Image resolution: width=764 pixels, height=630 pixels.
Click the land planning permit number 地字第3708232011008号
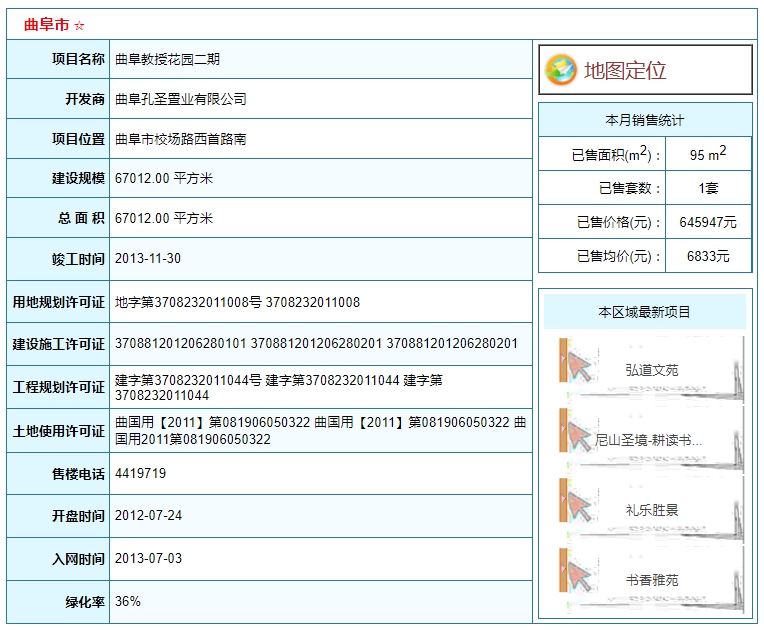pos(188,303)
